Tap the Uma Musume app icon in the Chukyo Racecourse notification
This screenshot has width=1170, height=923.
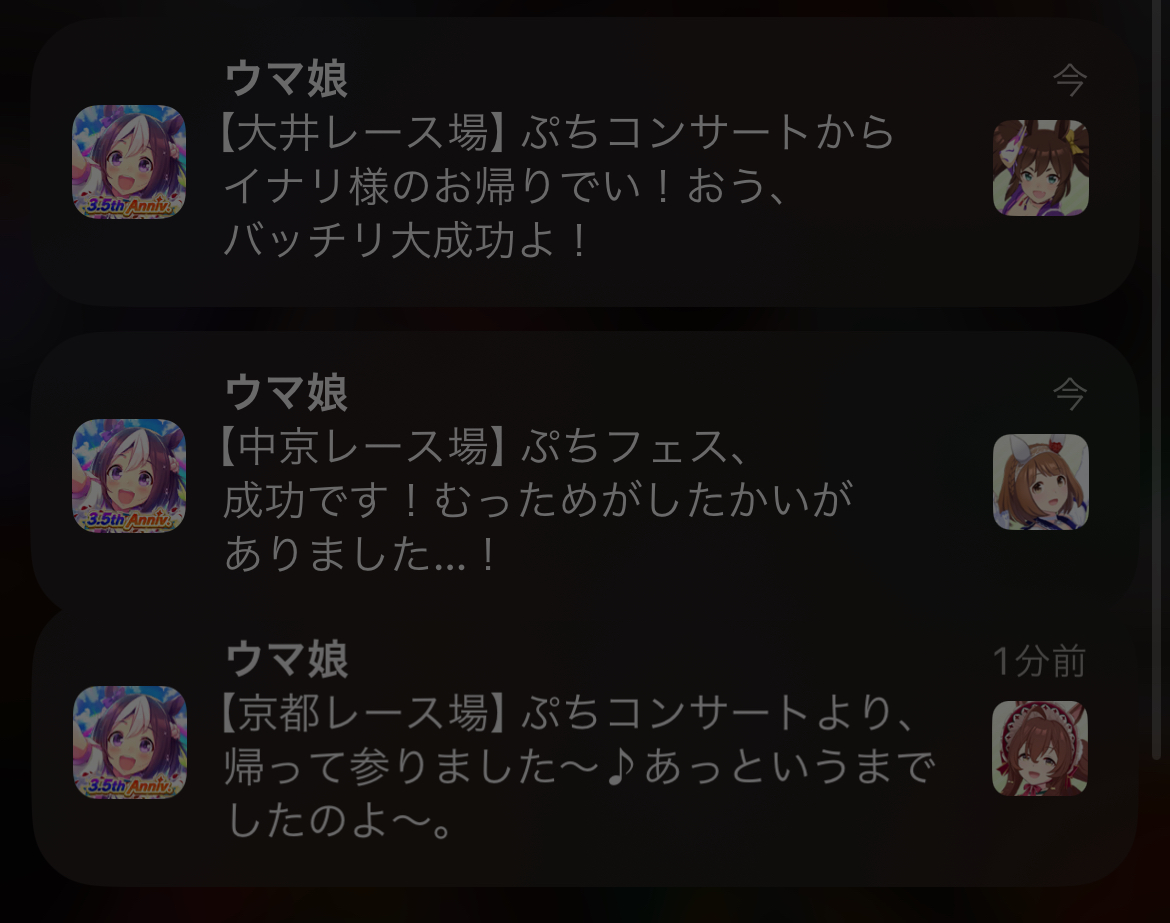(x=128, y=476)
